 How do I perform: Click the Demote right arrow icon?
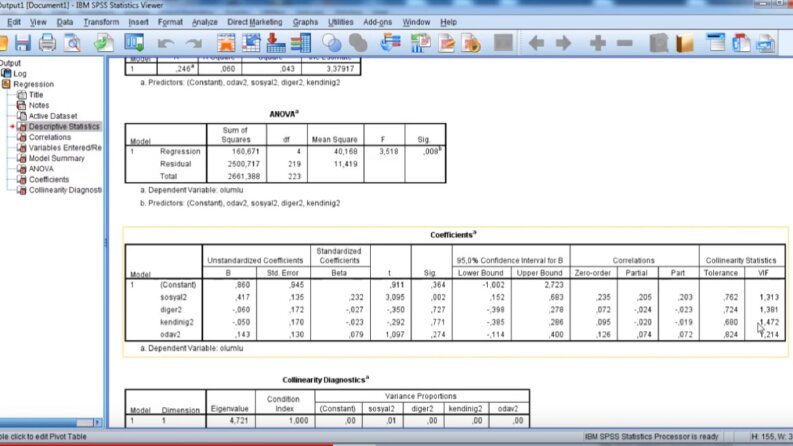(563, 43)
